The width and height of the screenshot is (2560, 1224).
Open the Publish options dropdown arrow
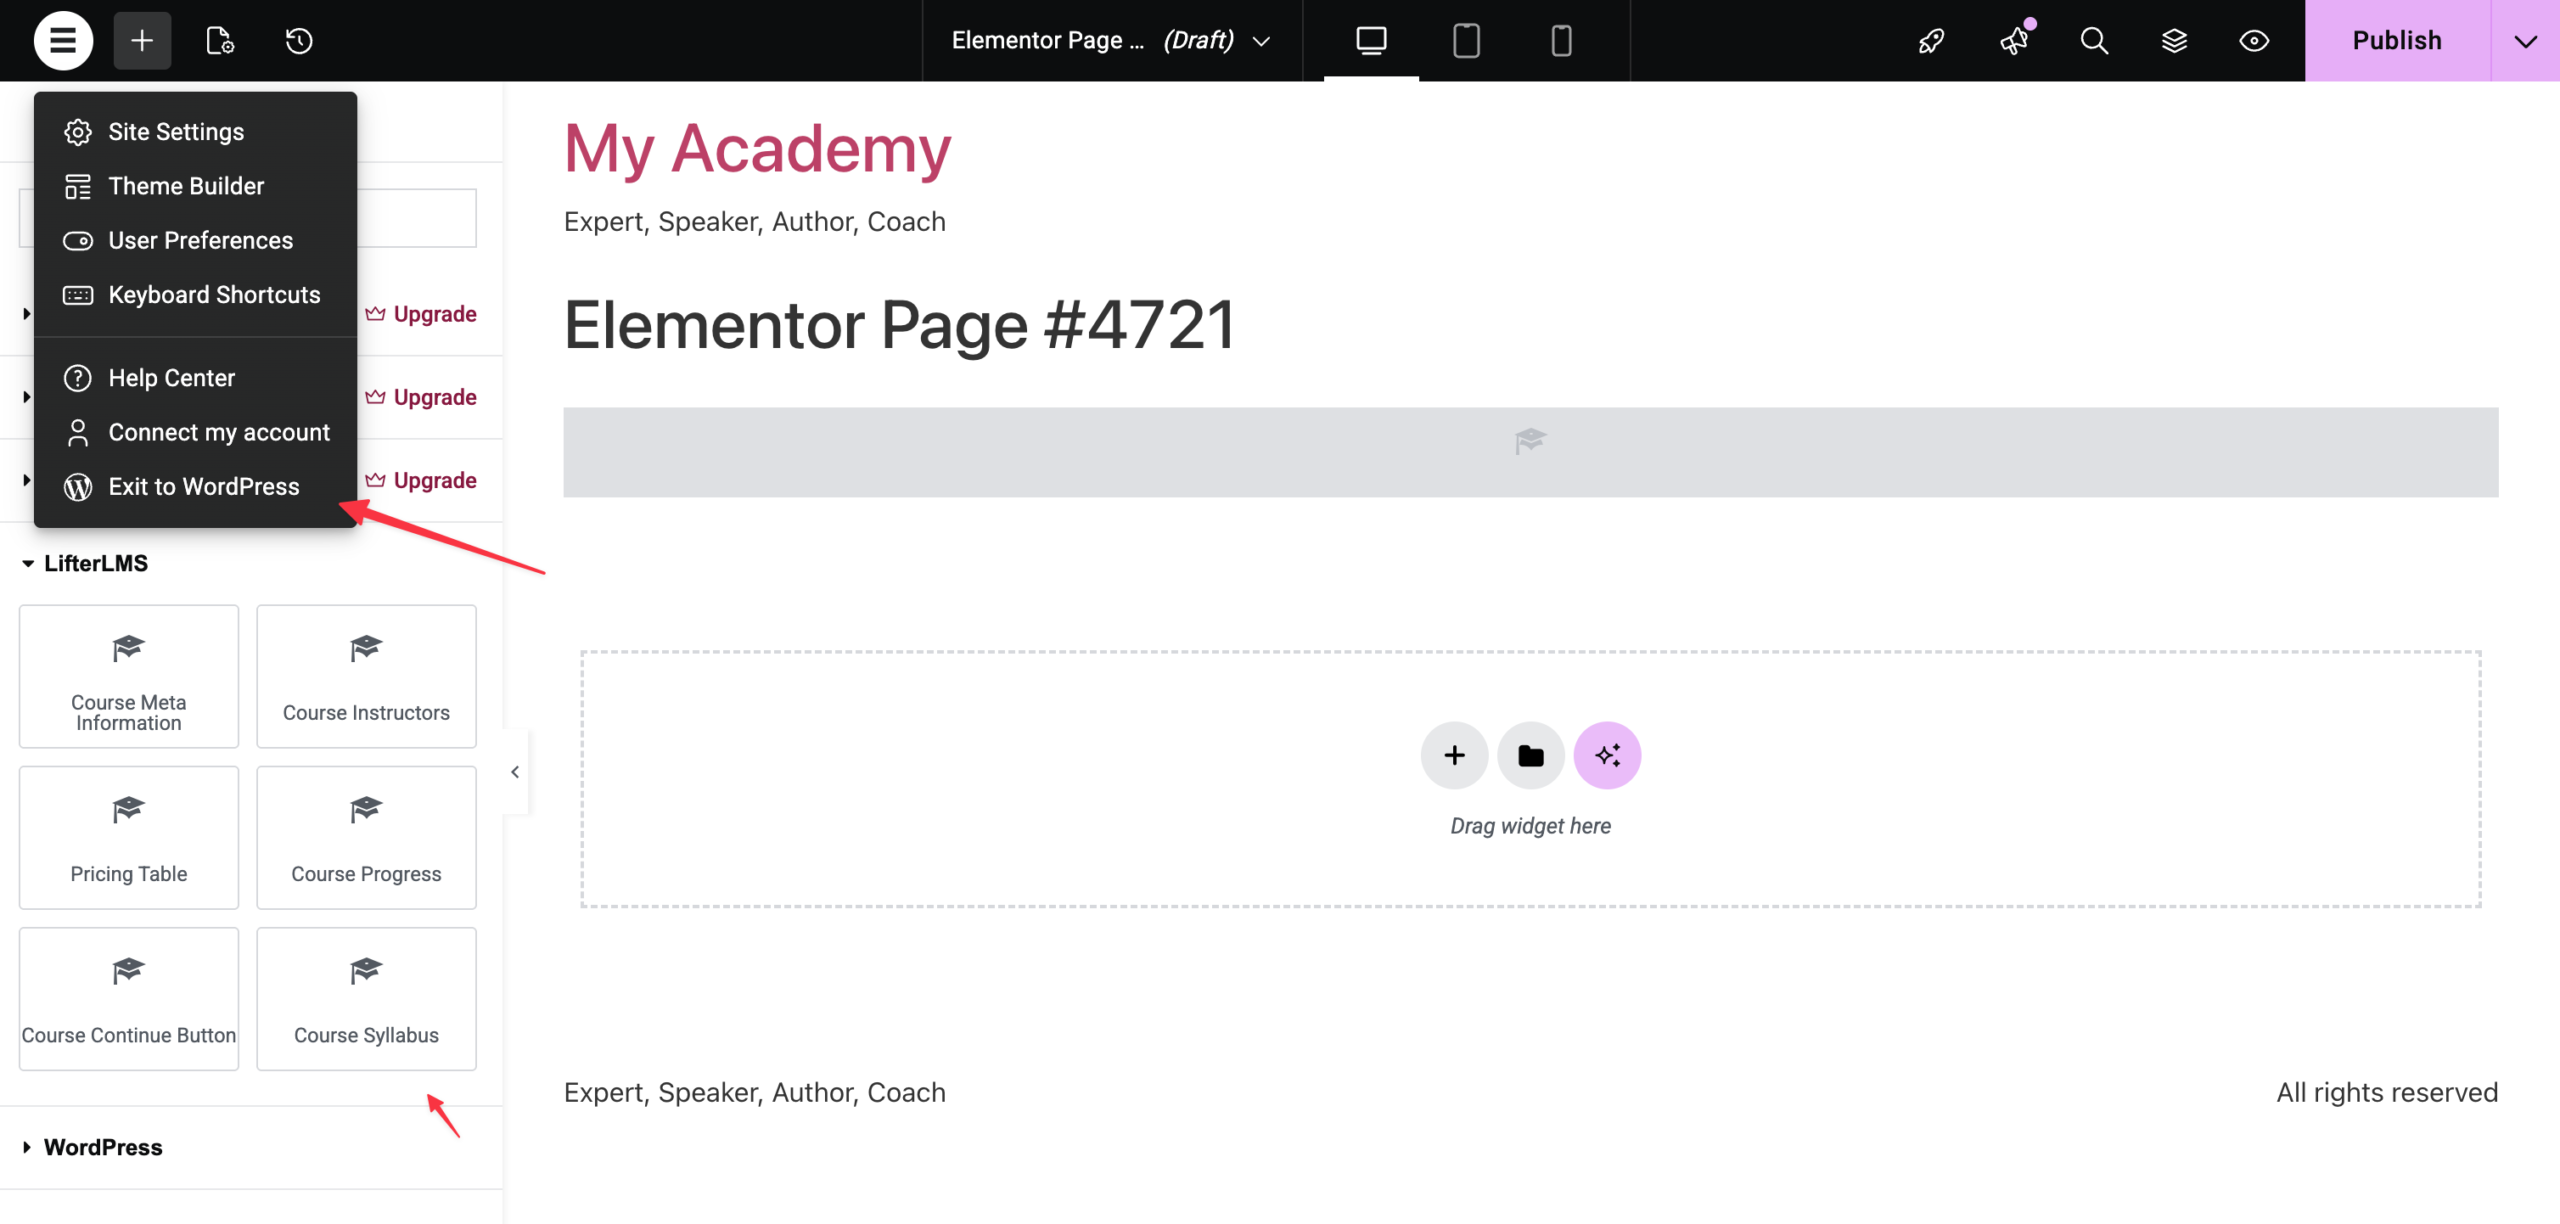pyautogui.click(x=2526, y=41)
